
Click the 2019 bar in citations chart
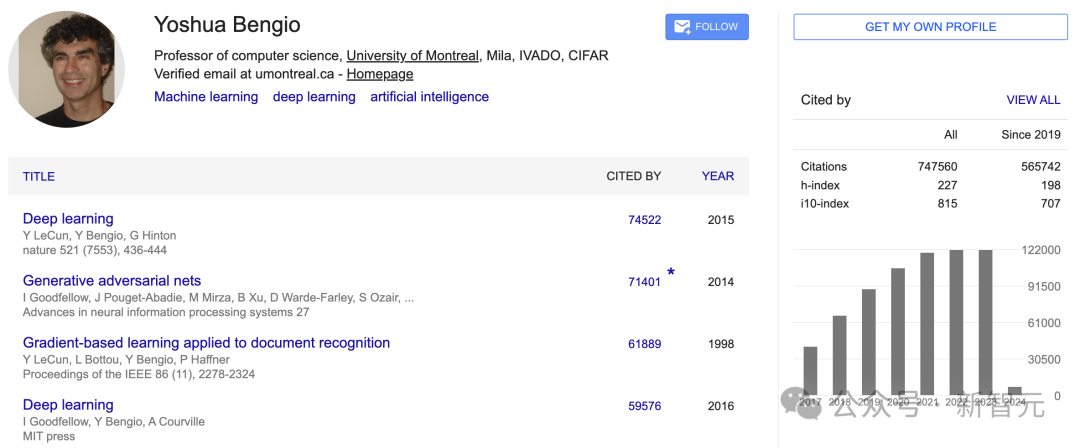(869, 342)
